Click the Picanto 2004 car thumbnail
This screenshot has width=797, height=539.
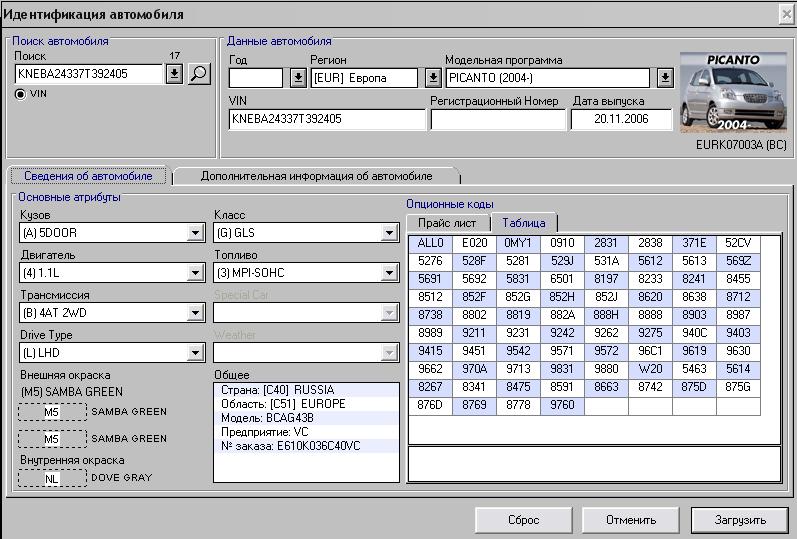733,93
